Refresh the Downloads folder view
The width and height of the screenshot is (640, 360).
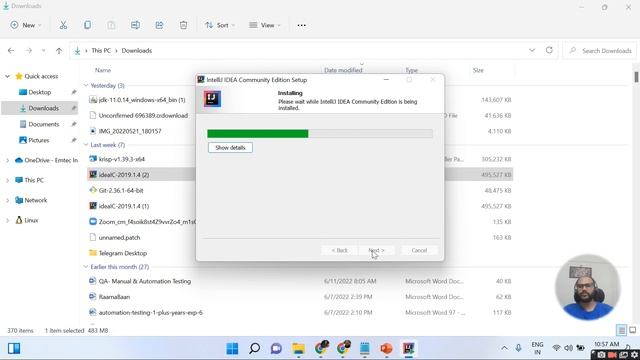pos(549,50)
